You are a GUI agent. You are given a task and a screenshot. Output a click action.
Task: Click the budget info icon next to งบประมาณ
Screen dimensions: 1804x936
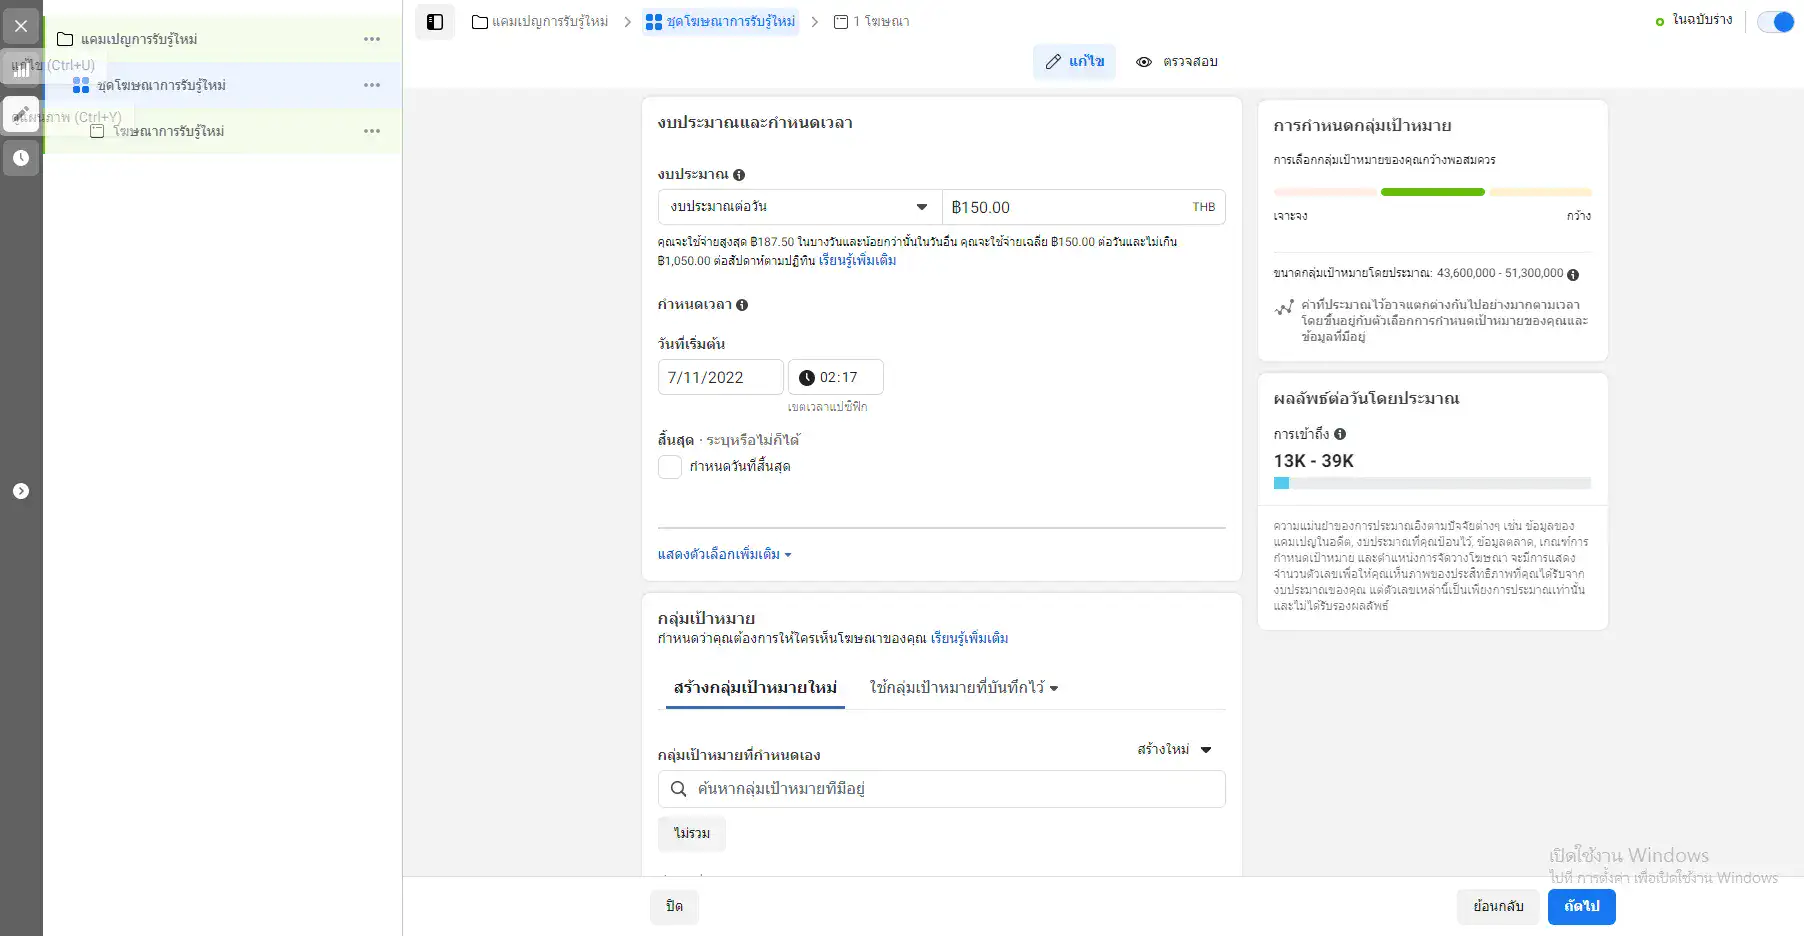739,175
